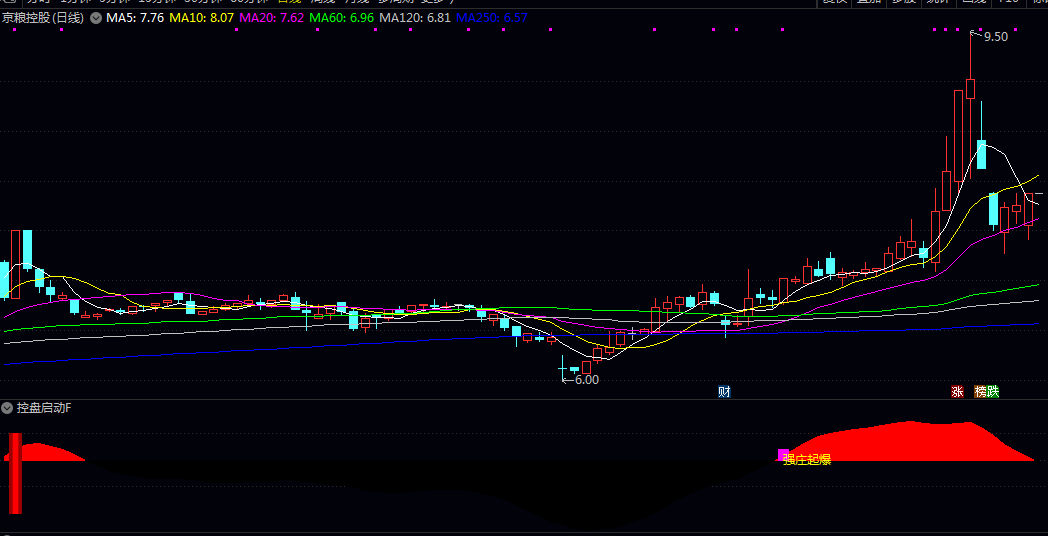Select the large cyan candlestick after the 9.50 peak
The width and height of the screenshot is (1048, 536).
pos(982,154)
